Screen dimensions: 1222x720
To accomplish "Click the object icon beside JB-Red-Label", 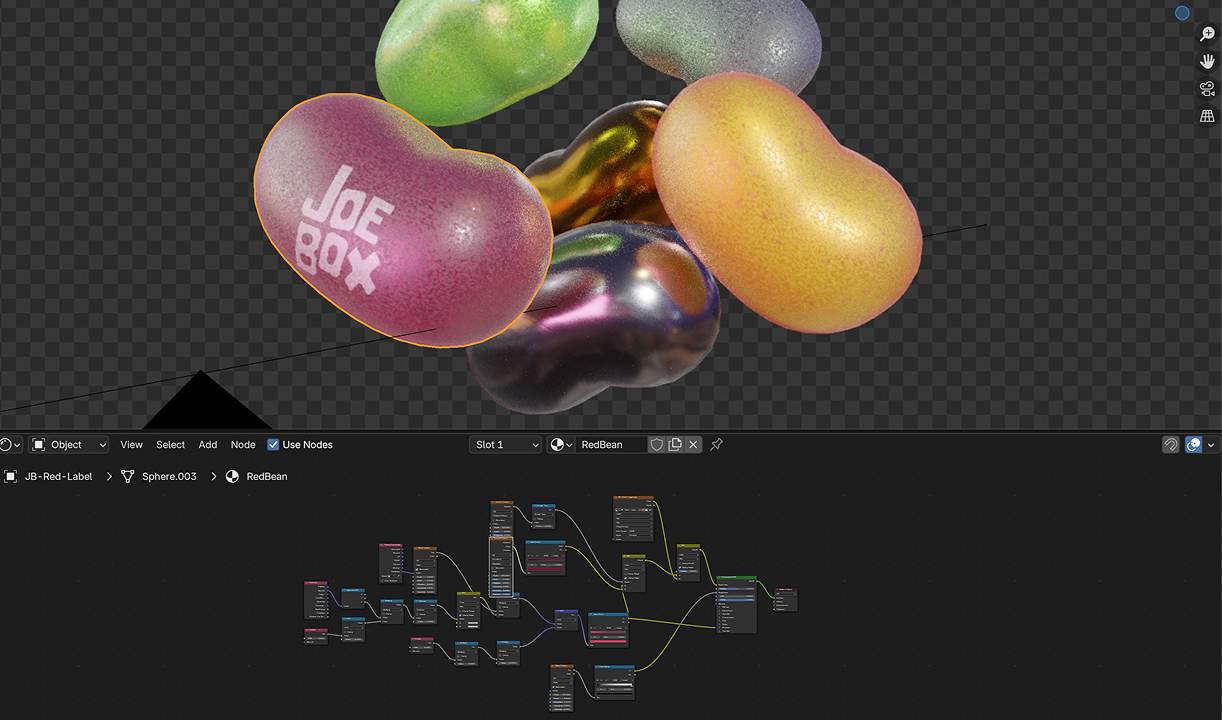I will [x=11, y=477].
